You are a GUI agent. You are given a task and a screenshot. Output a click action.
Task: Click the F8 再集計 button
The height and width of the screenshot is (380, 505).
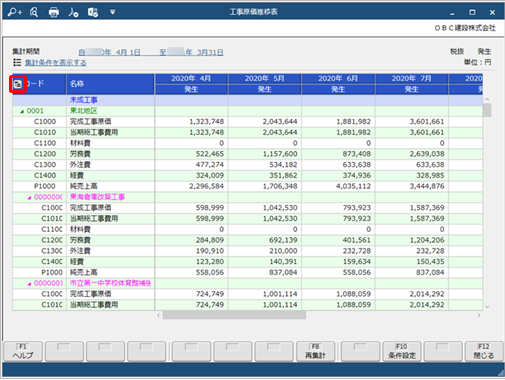(315, 351)
